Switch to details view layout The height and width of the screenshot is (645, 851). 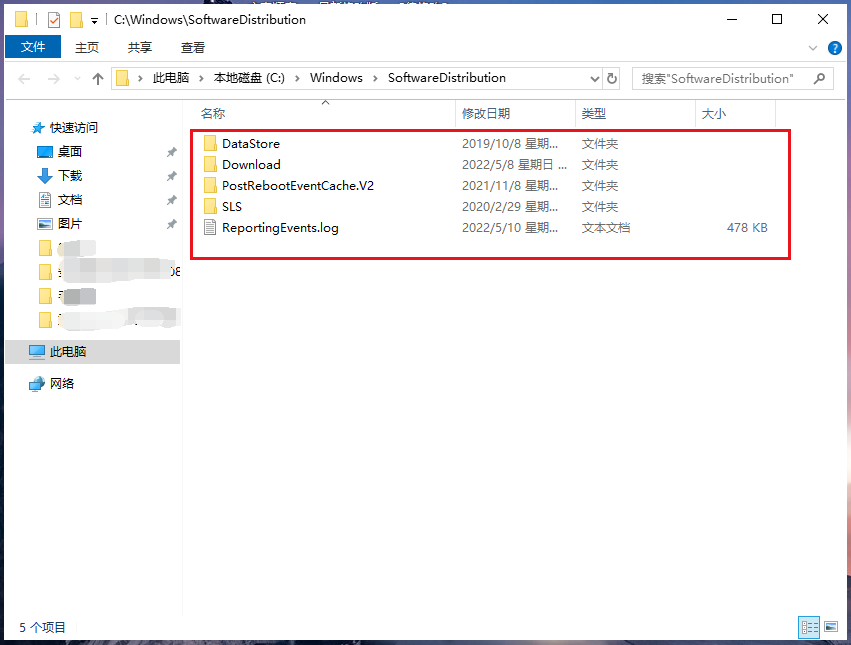[x=809, y=627]
